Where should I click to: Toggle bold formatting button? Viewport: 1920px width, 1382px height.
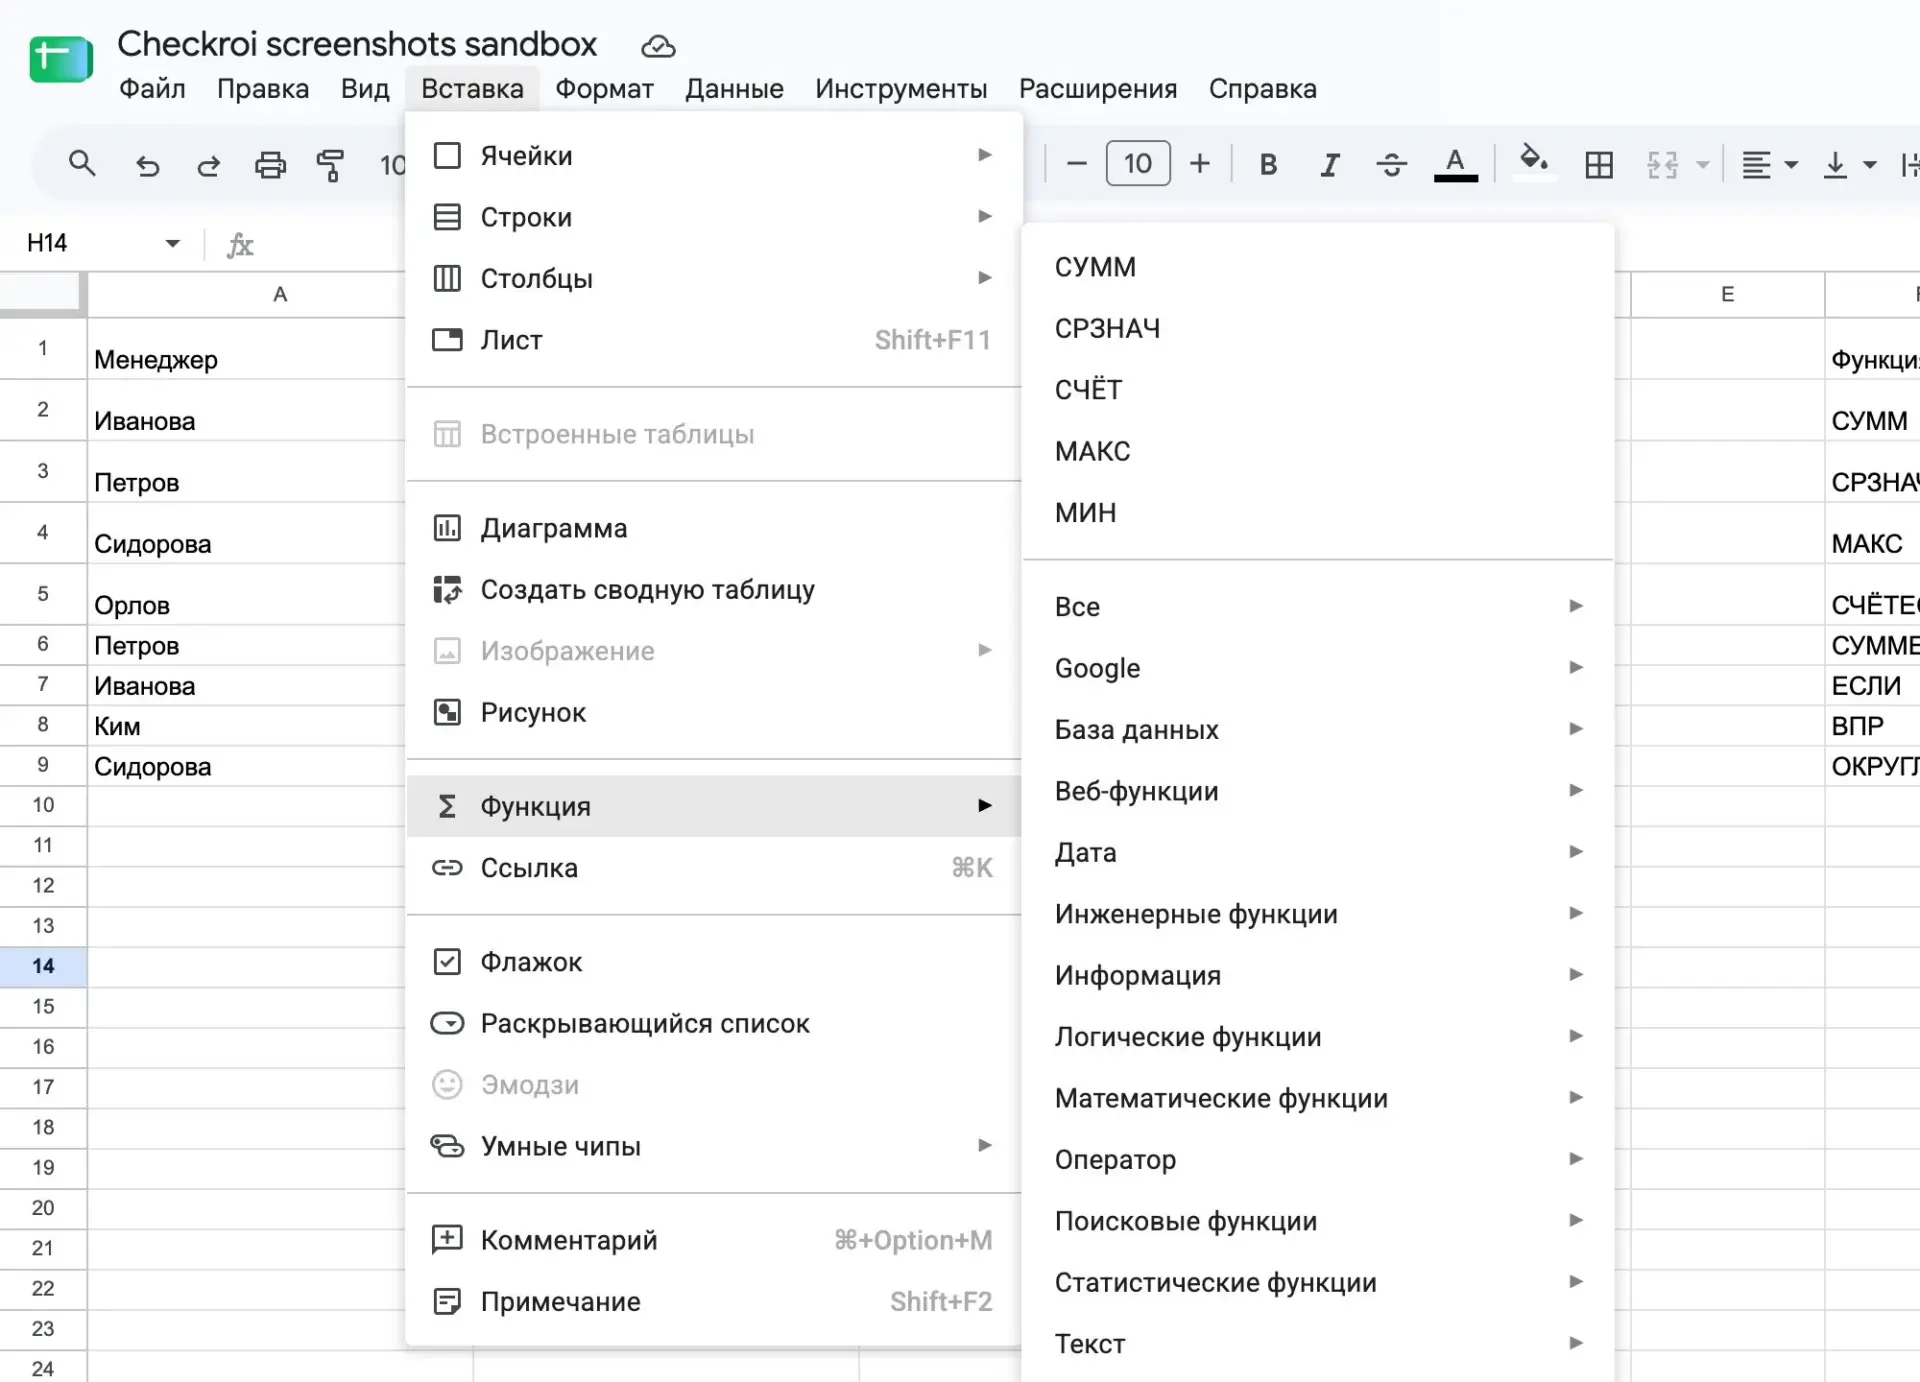pos(1268,164)
